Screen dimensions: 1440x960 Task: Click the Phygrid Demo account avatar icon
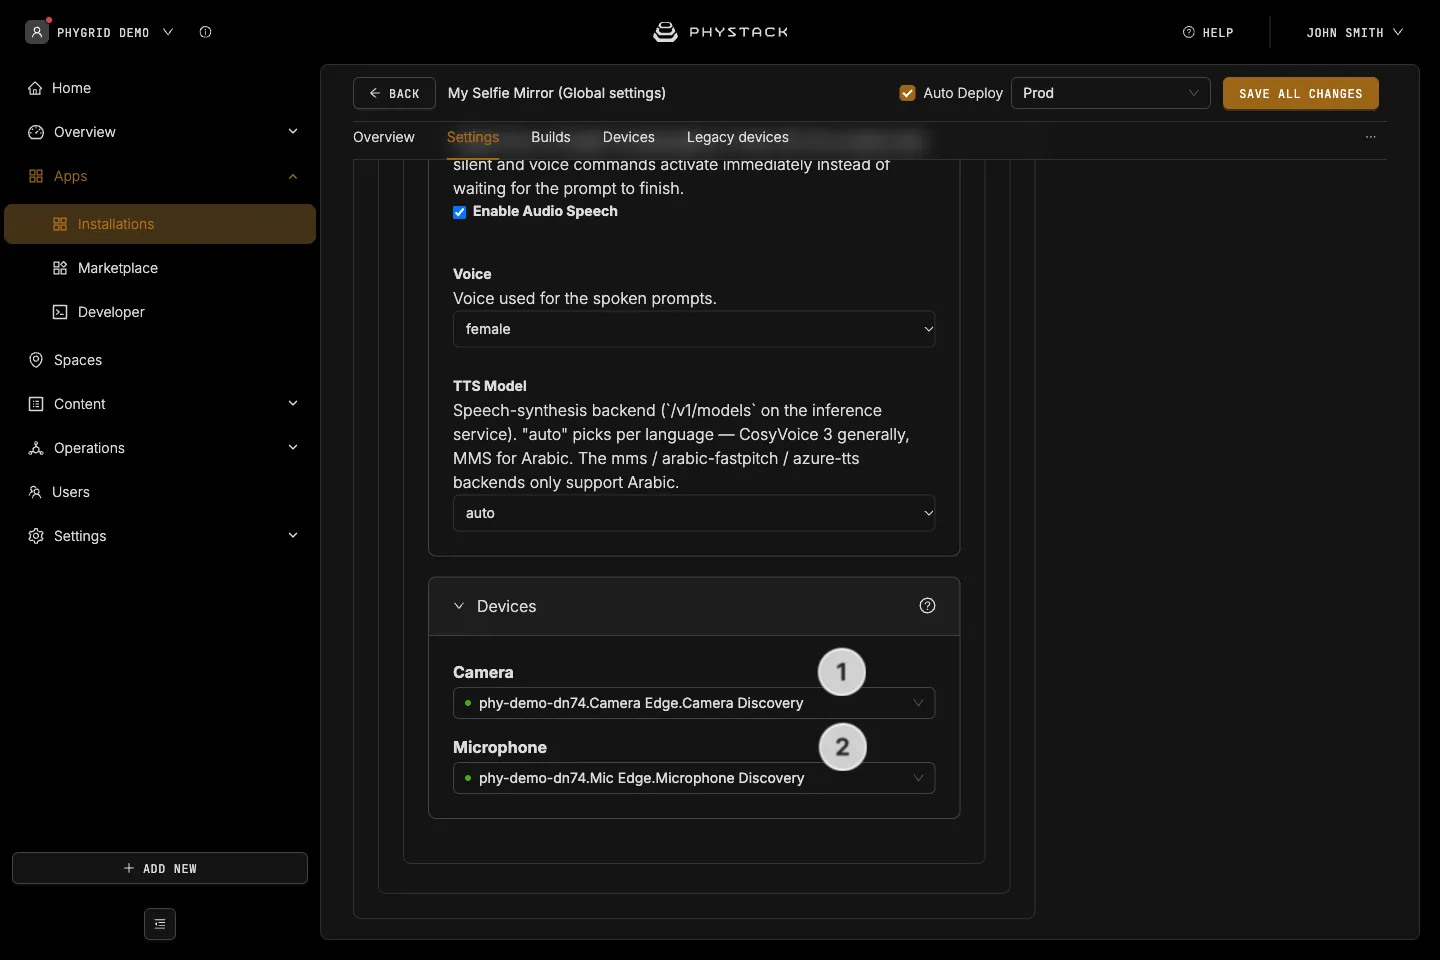[37, 32]
